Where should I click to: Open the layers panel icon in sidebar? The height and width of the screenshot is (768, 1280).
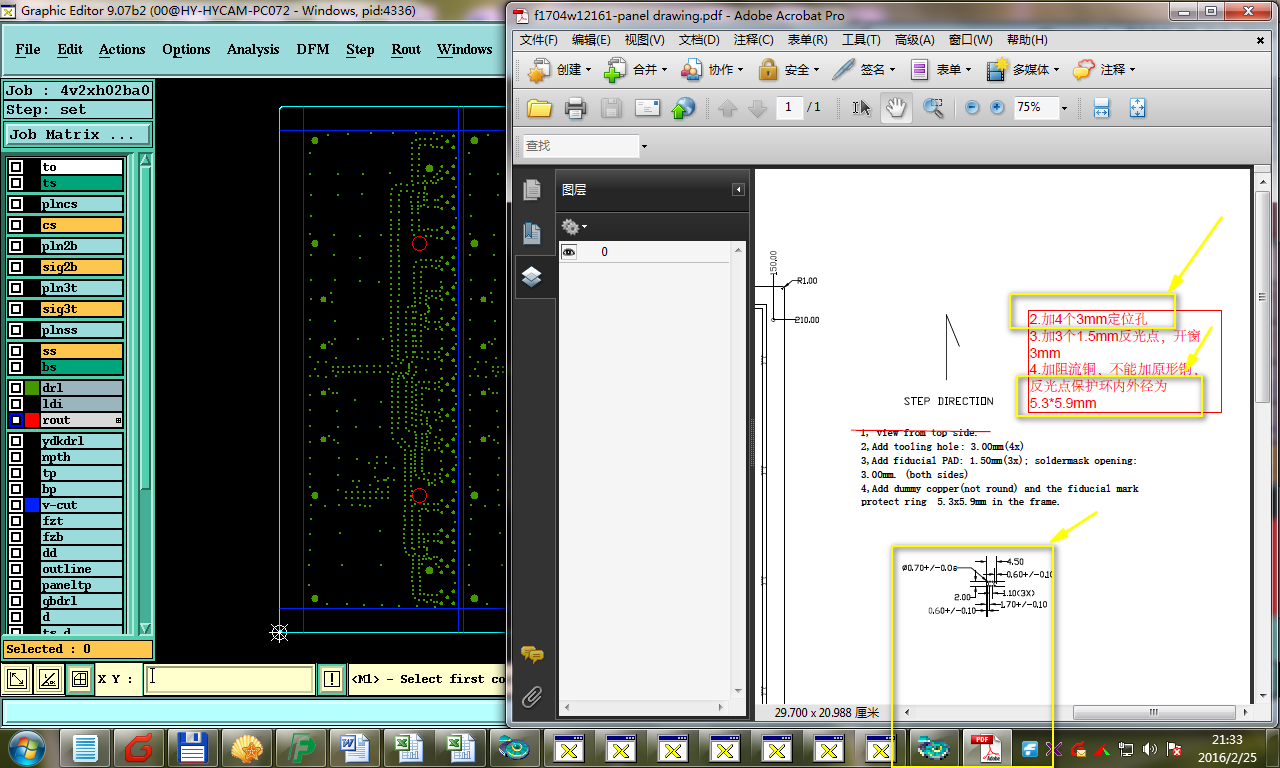tap(532, 277)
